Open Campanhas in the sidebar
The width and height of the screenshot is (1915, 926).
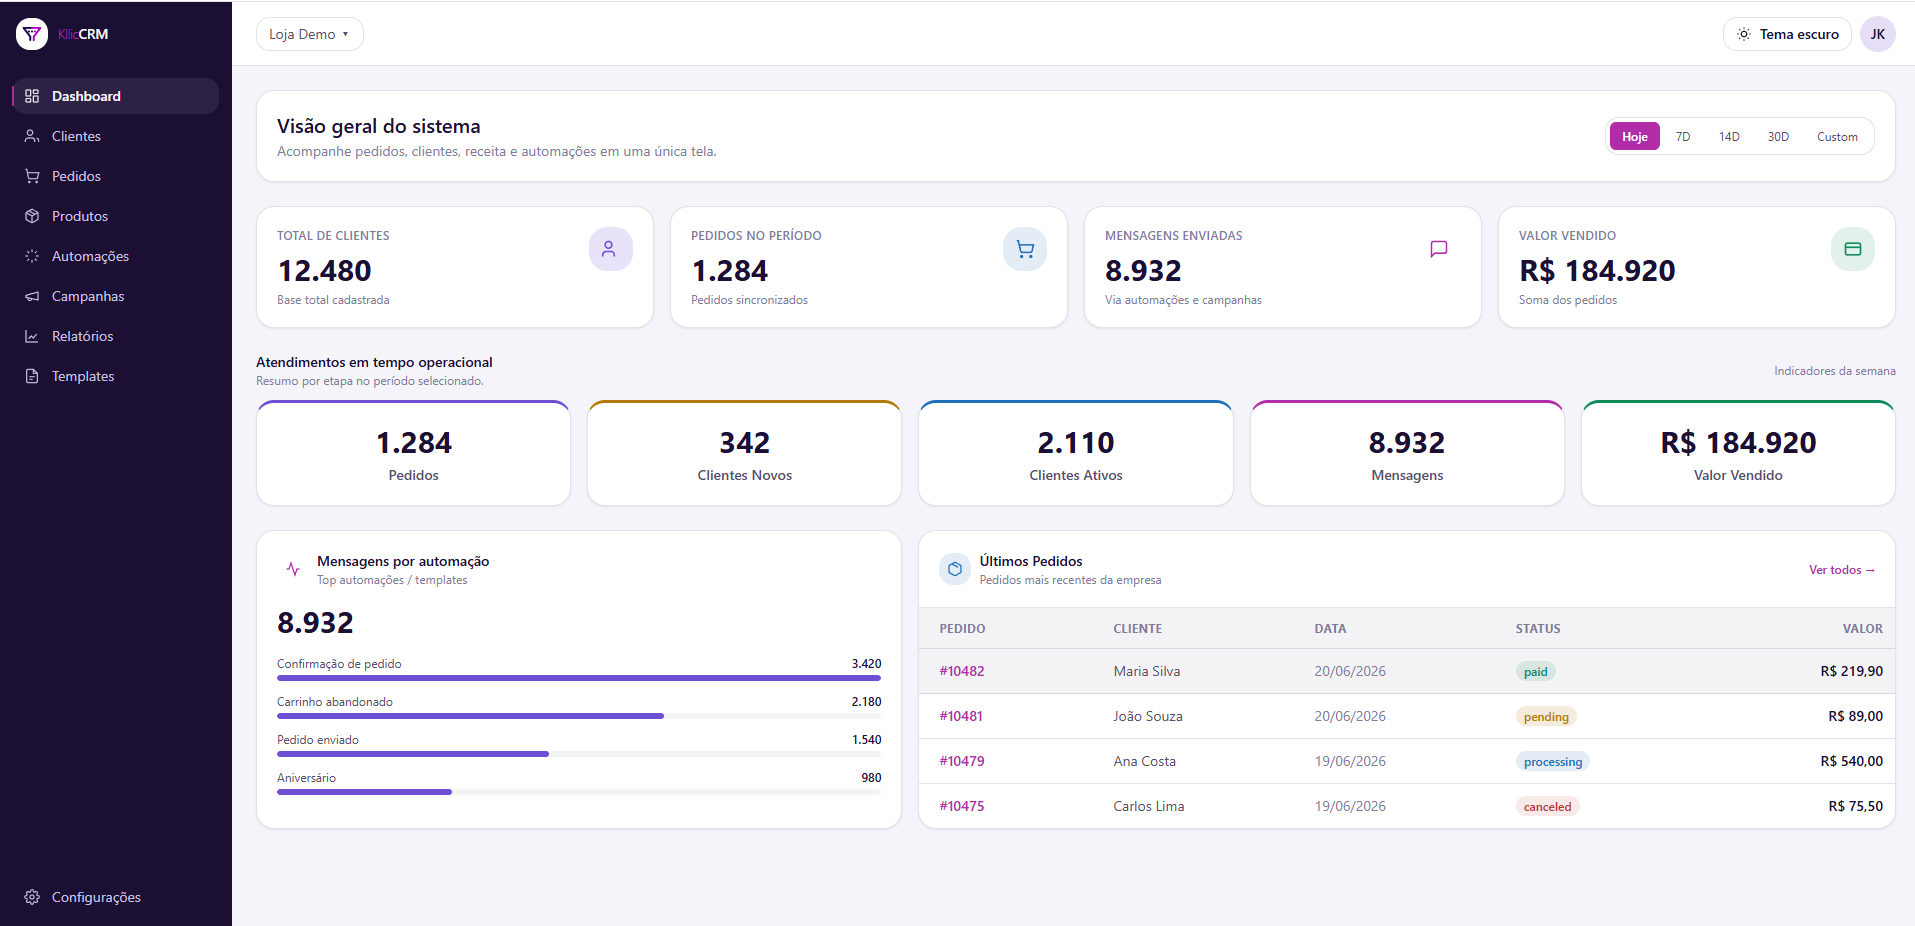115,296
